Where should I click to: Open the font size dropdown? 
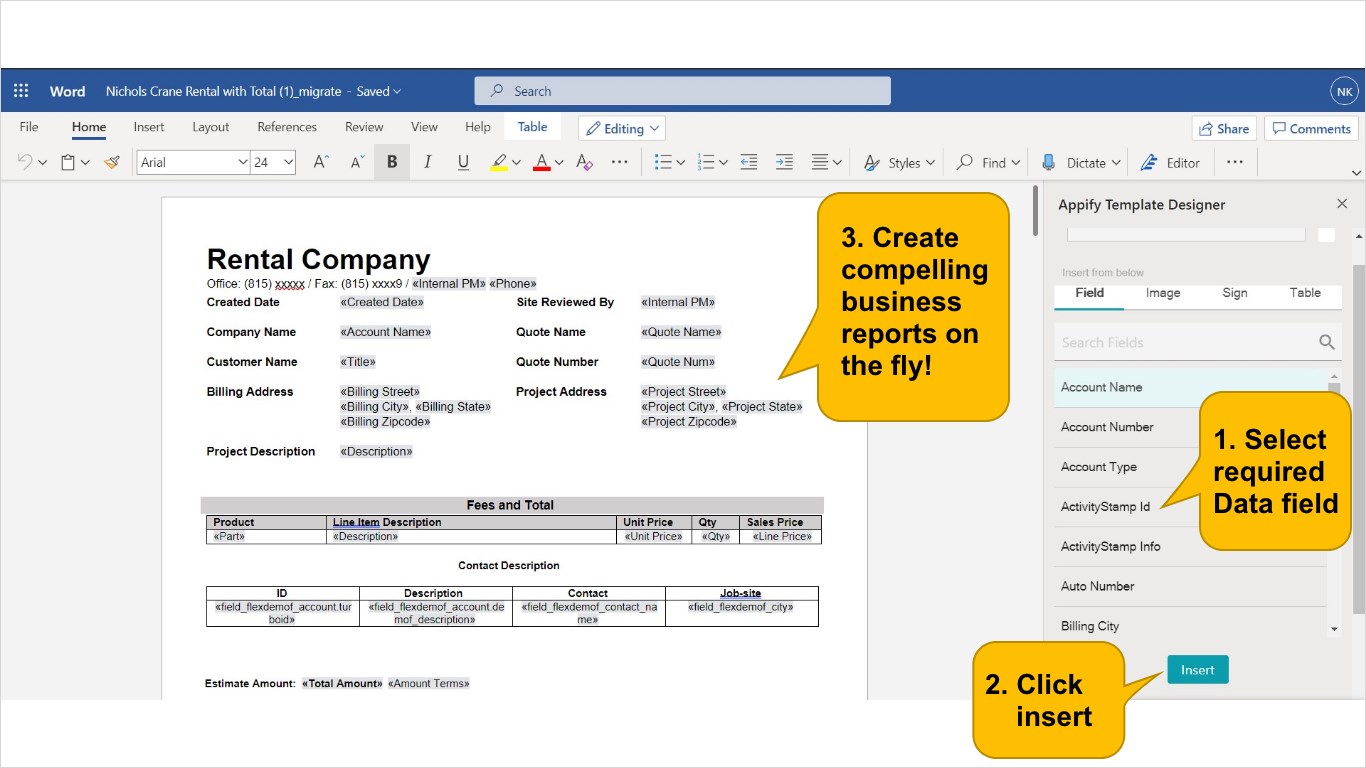288,162
